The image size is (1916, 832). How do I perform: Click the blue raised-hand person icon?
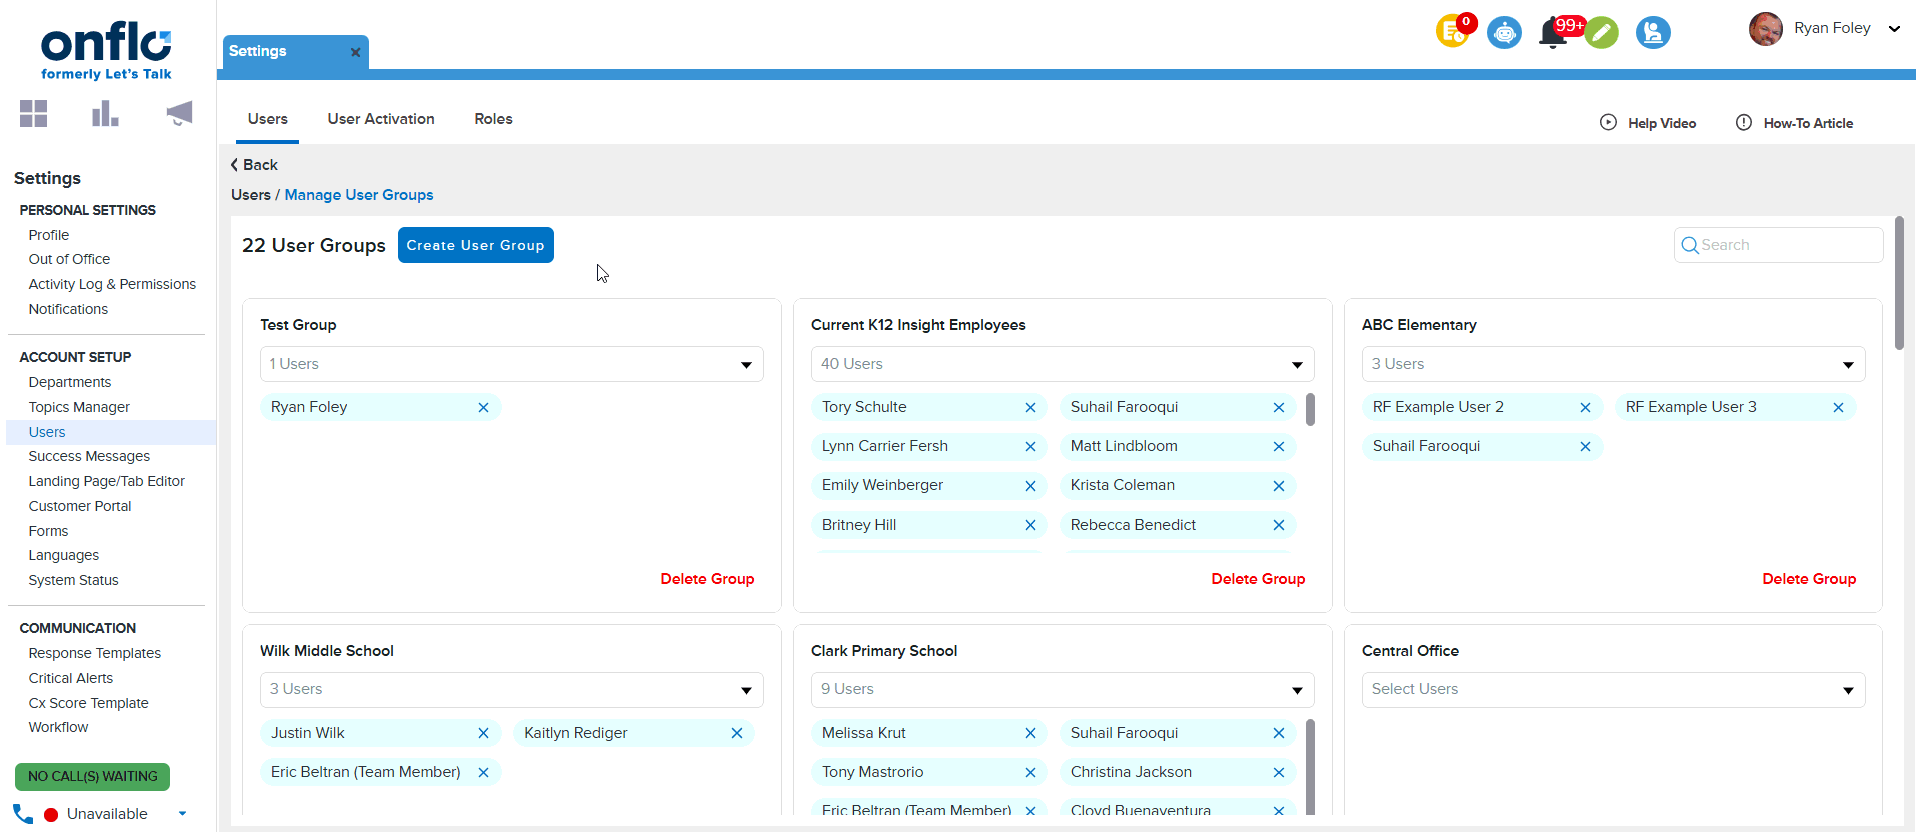tap(1653, 33)
